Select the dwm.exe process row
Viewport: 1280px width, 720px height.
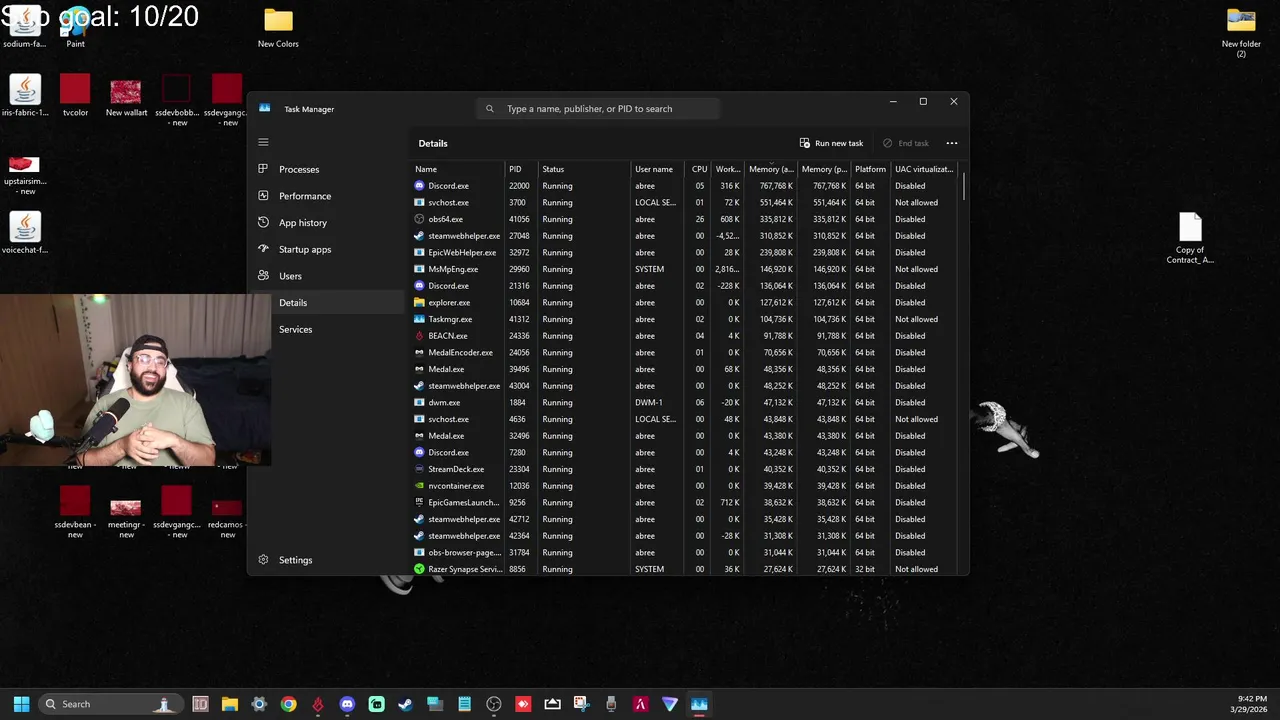tap(685, 402)
